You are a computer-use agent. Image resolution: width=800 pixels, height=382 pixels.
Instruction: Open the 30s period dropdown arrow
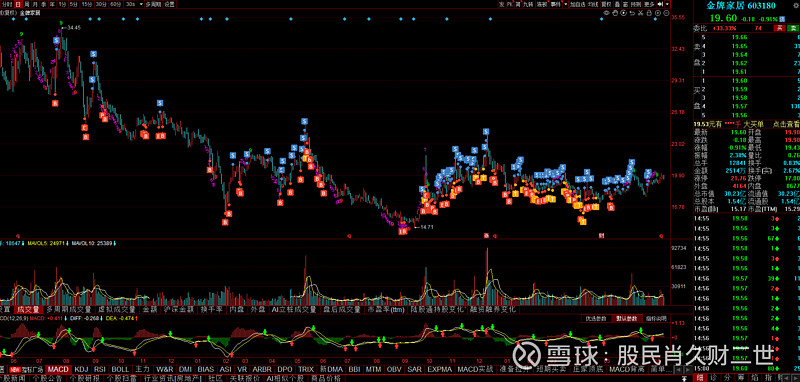point(141,4)
